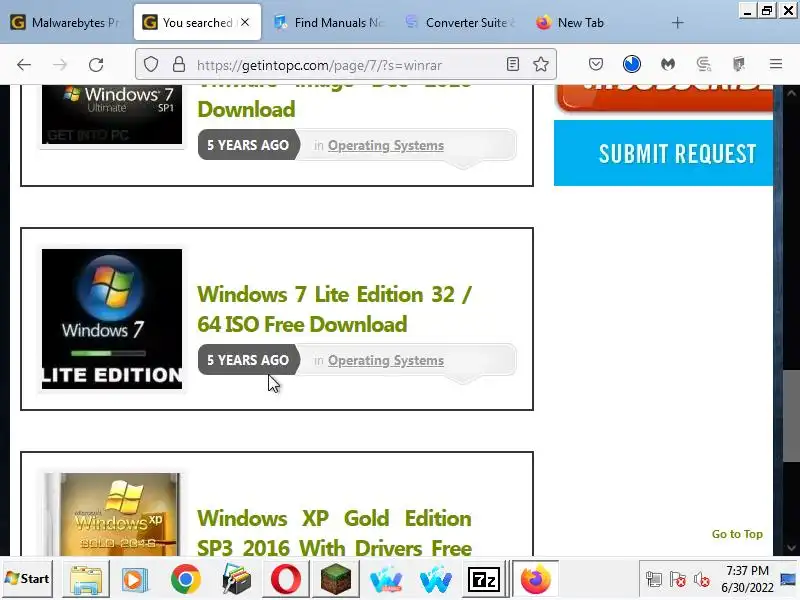Click the search extension icon in toolbar
Viewport: 800px width, 600px height.
click(x=704, y=64)
